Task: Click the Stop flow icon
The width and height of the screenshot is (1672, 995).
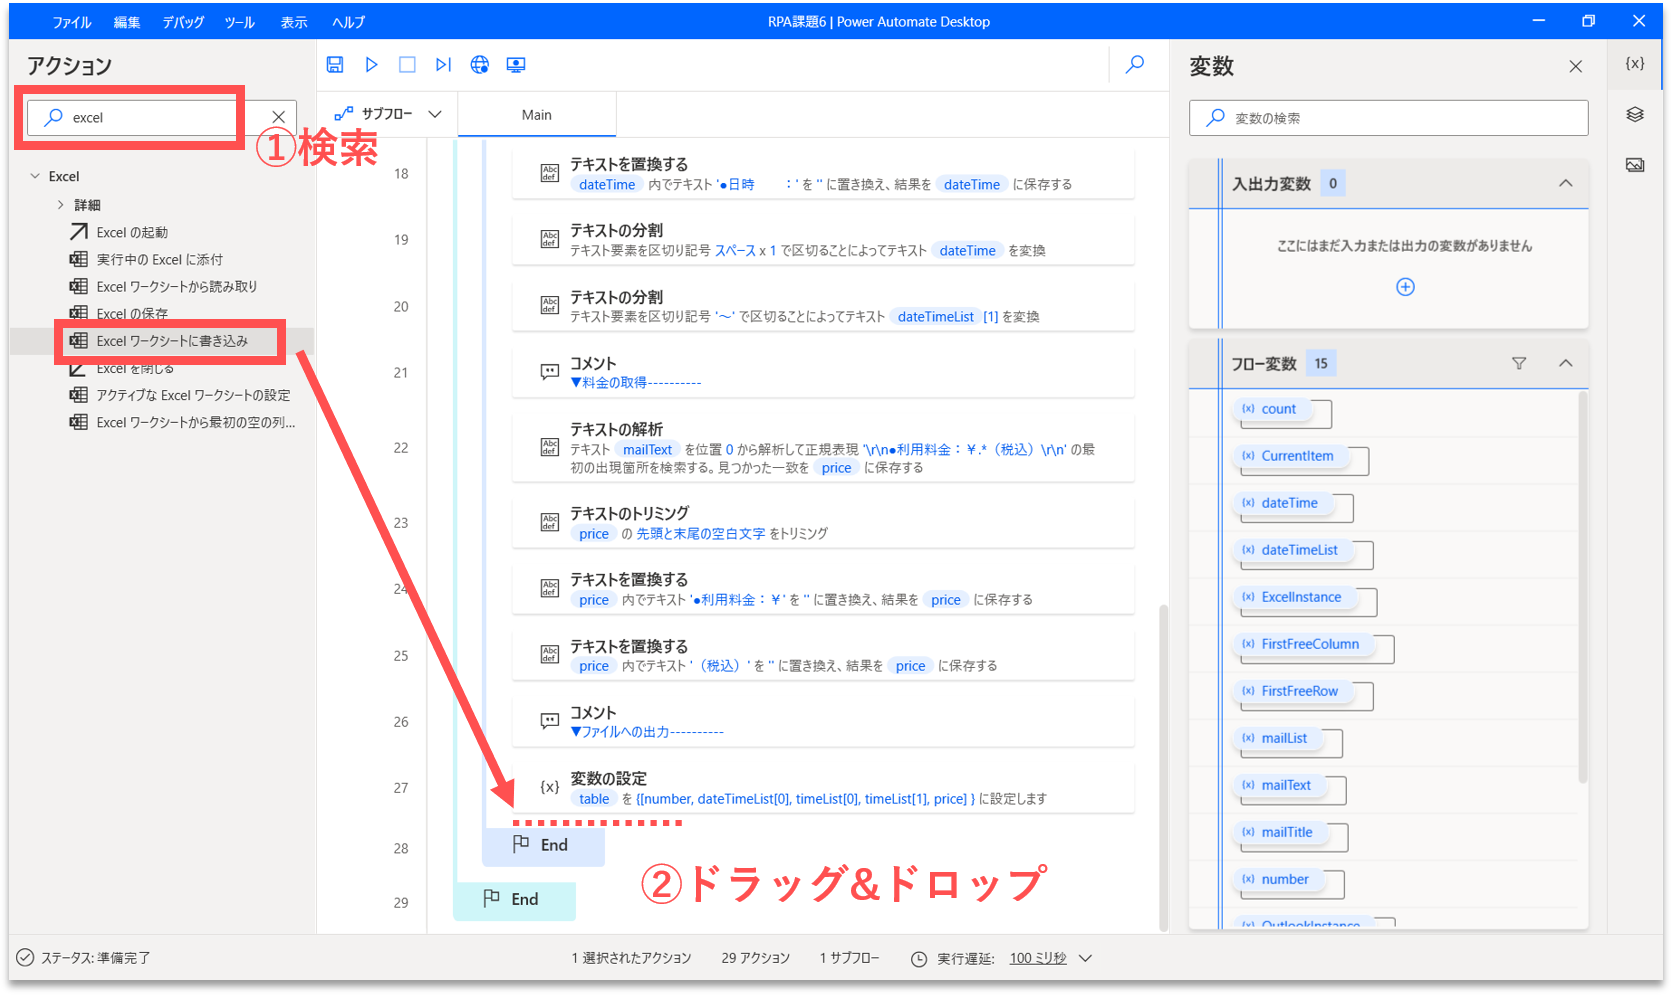Action: (407, 65)
